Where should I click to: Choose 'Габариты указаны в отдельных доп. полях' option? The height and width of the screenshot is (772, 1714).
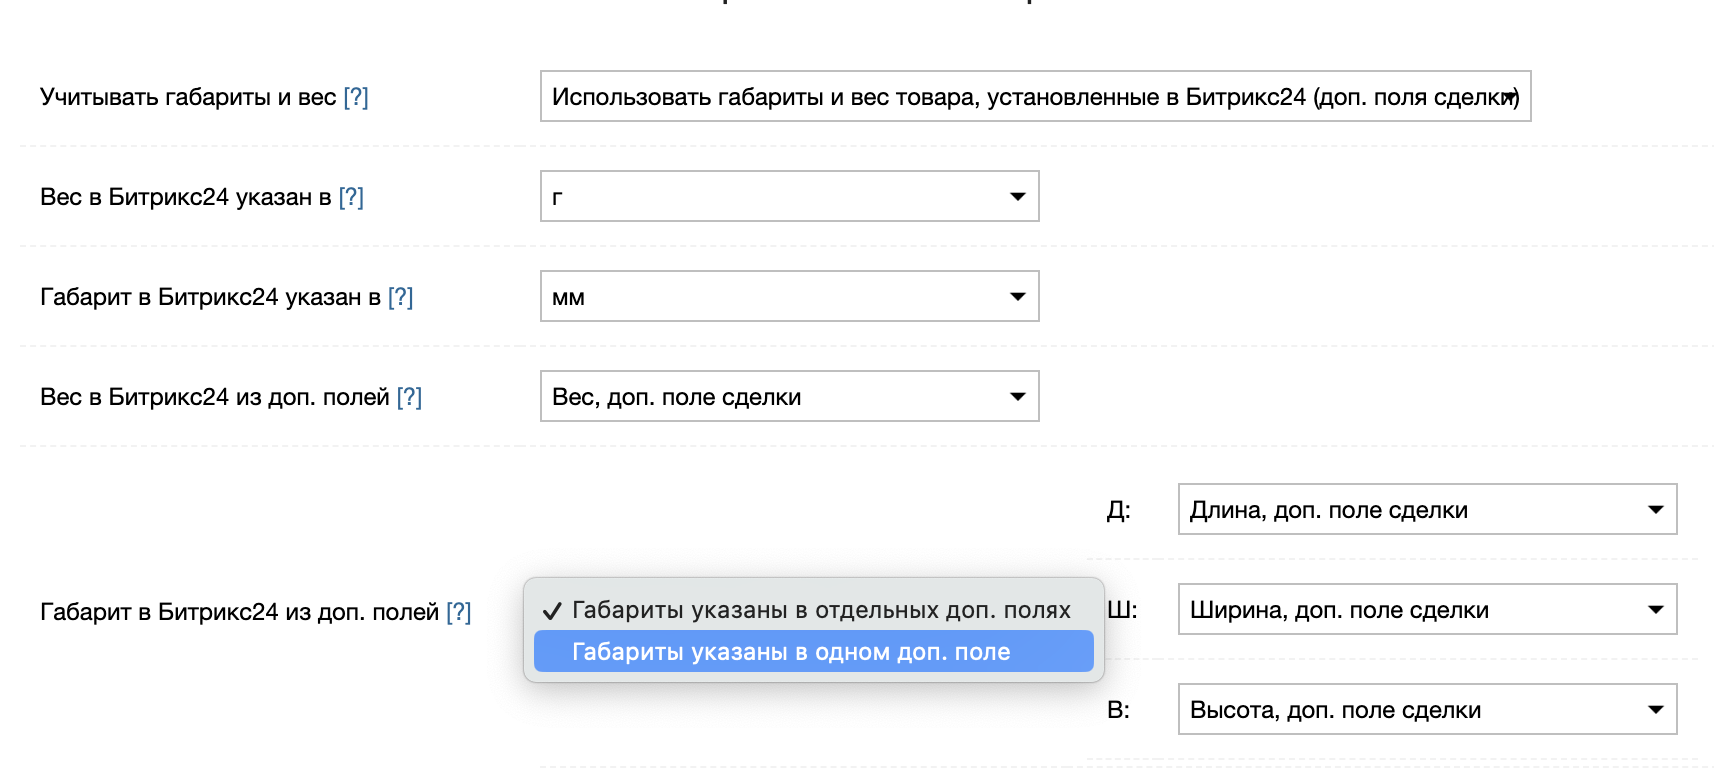click(x=820, y=610)
